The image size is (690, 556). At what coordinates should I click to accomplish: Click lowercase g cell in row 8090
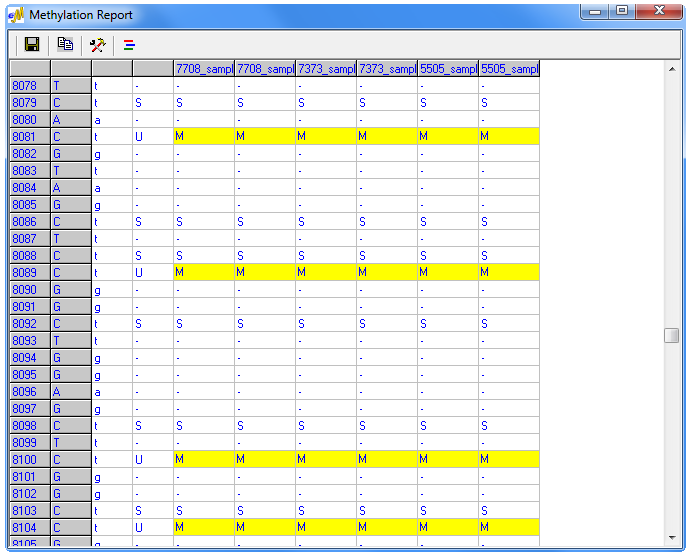point(112,290)
